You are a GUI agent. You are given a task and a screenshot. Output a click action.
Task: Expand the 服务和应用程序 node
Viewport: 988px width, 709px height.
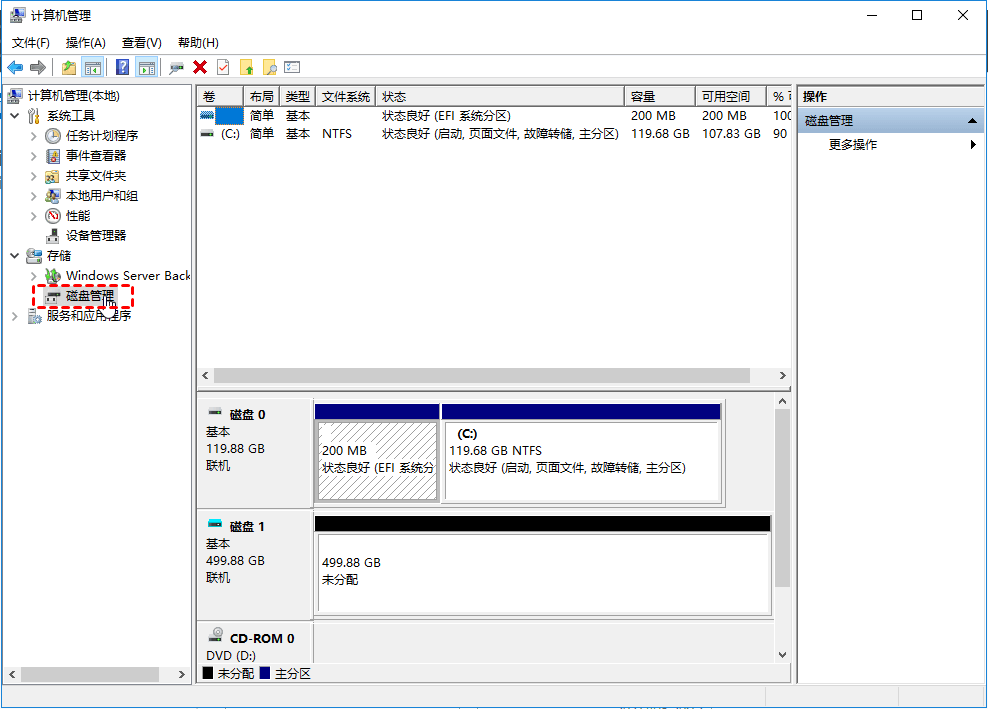[x=14, y=316]
